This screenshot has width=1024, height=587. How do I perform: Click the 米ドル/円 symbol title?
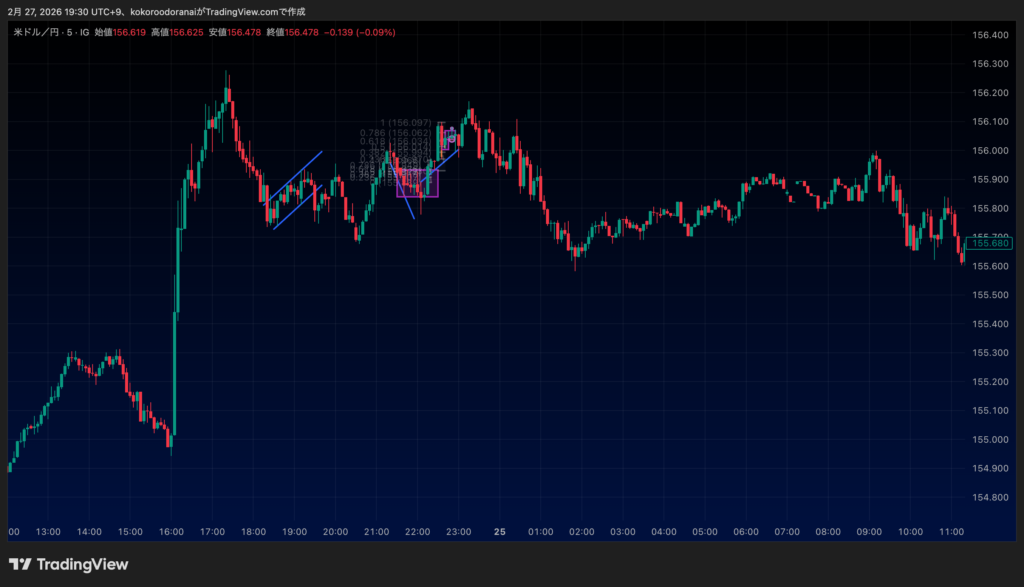tap(37, 32)
